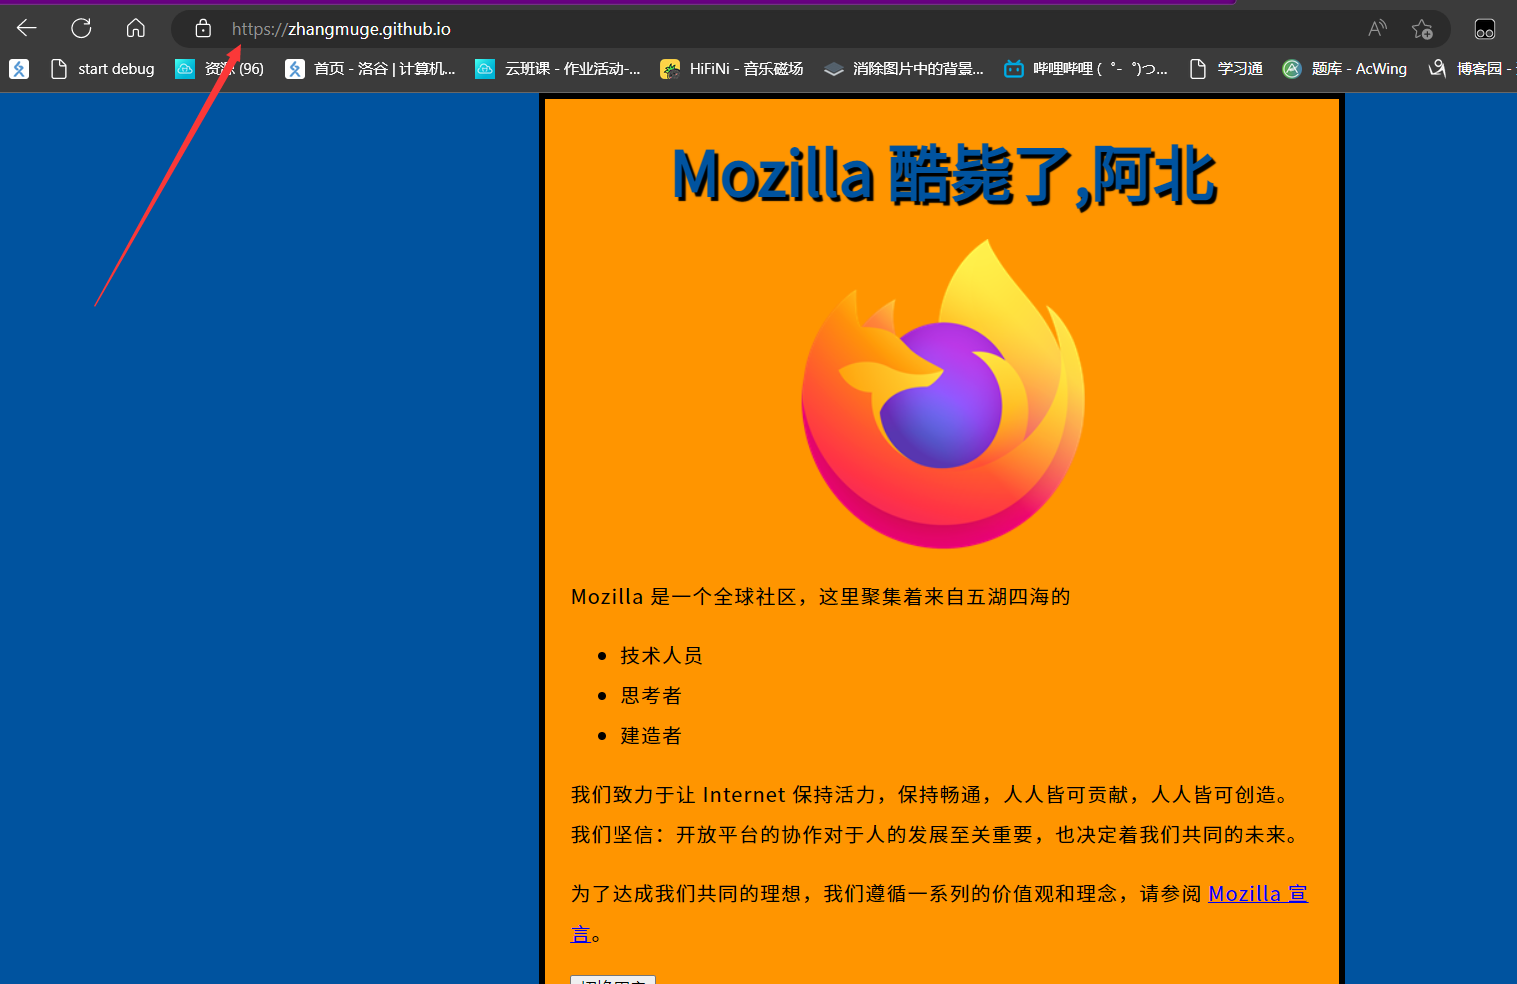The width and height of the screenshot is (1517, 984).
Task: Click the sentence starting Mozilla 是一个全球社区
Action: (x=820, y=597)
